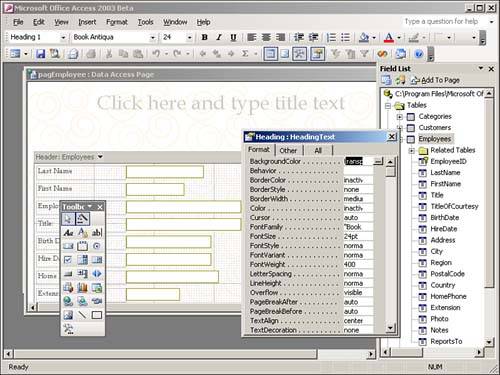Toggle Bold formatting
Screen dimensions: 500x375
(205, 37)
